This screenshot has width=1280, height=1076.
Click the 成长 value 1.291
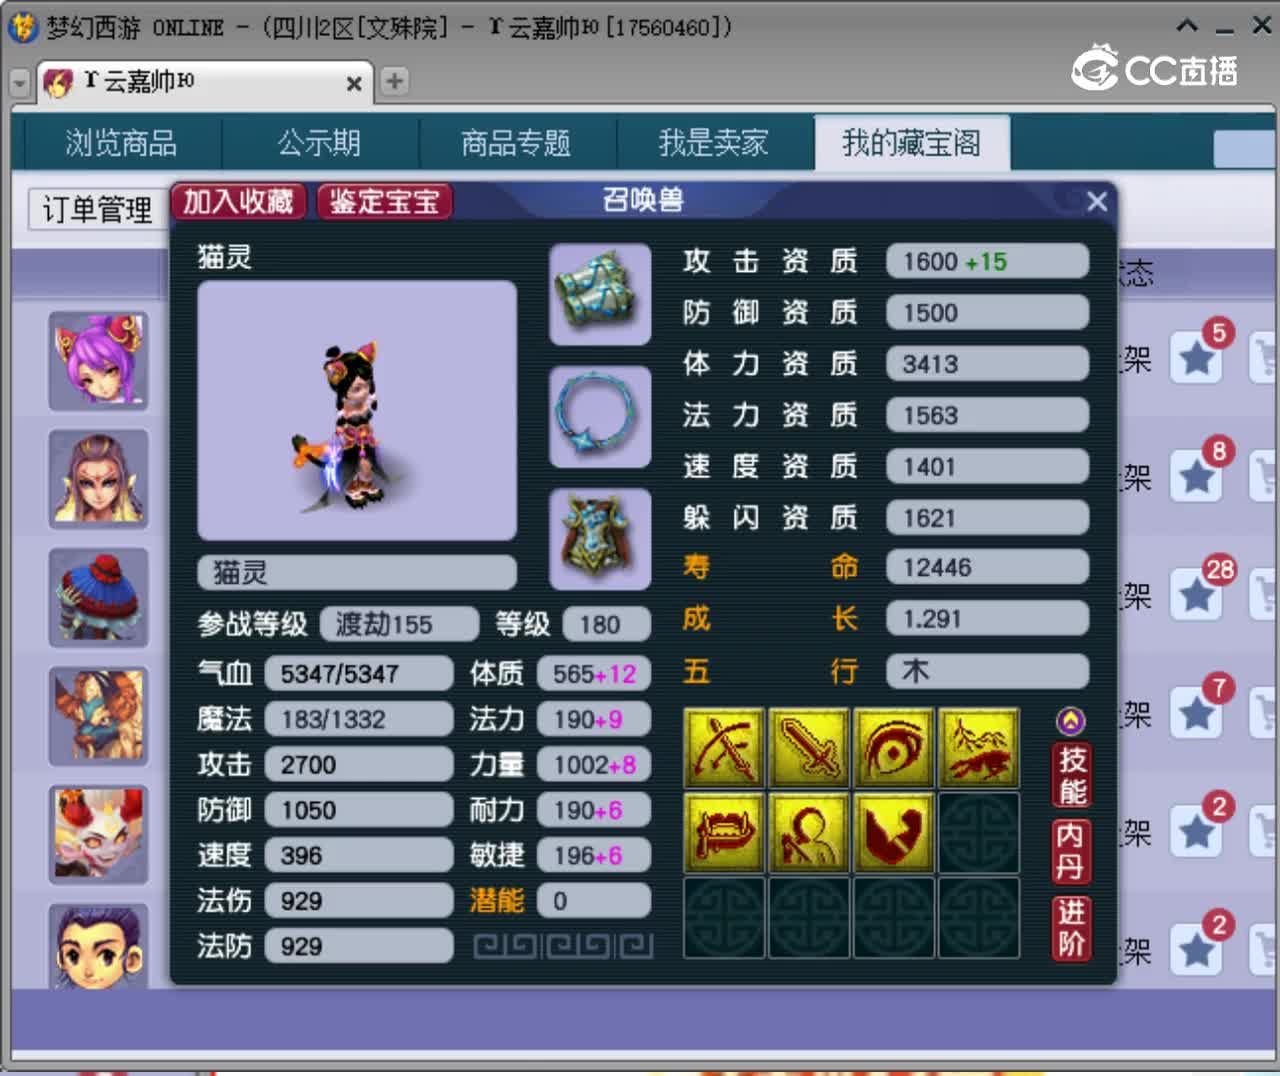987,619
